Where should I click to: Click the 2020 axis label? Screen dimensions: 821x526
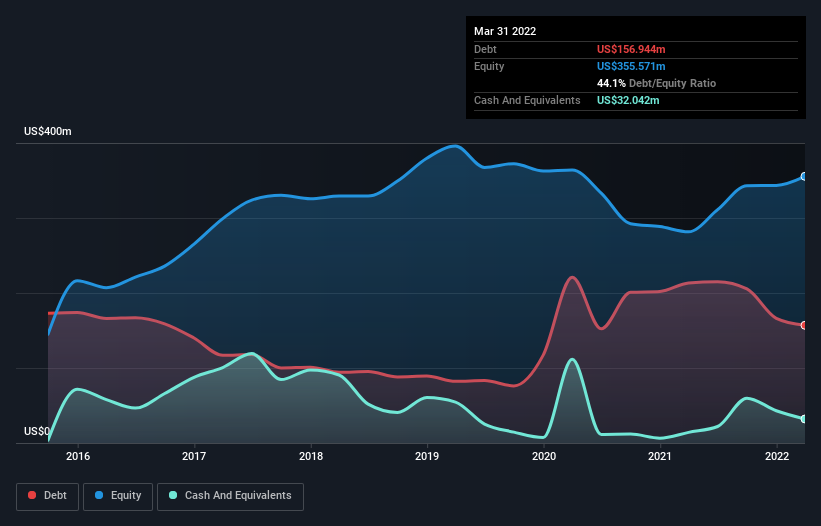(x=544, y=456)
